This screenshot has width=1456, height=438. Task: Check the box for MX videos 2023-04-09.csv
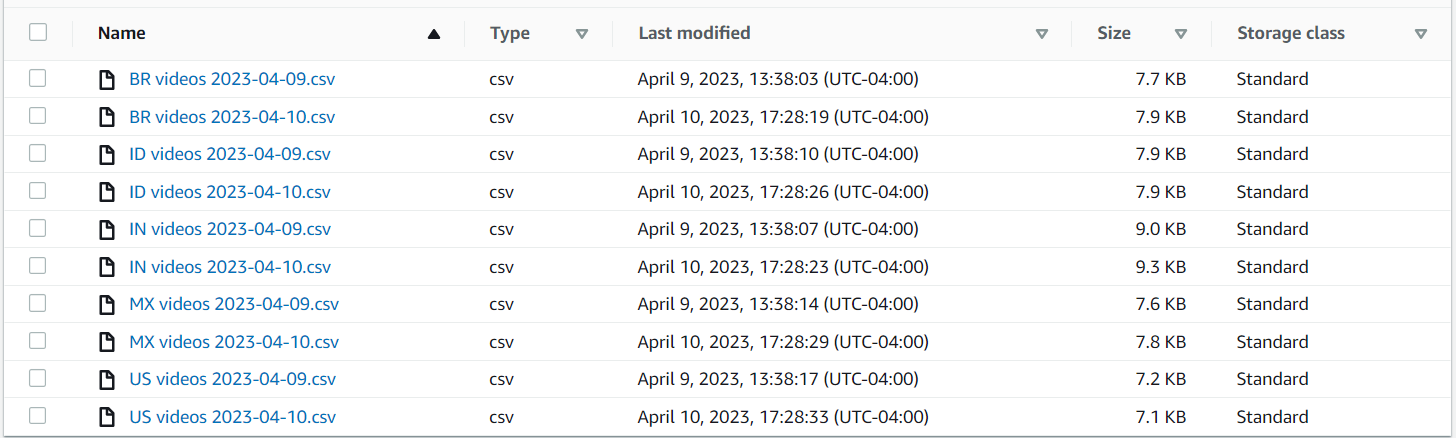coord(38,303)
